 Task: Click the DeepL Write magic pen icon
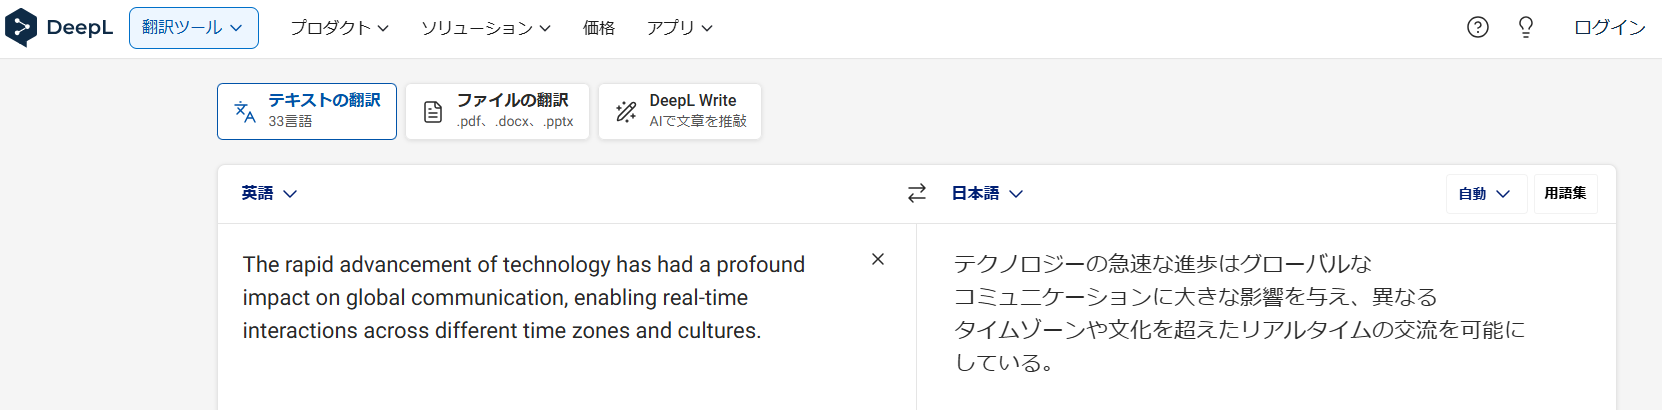tap(626, 111)
